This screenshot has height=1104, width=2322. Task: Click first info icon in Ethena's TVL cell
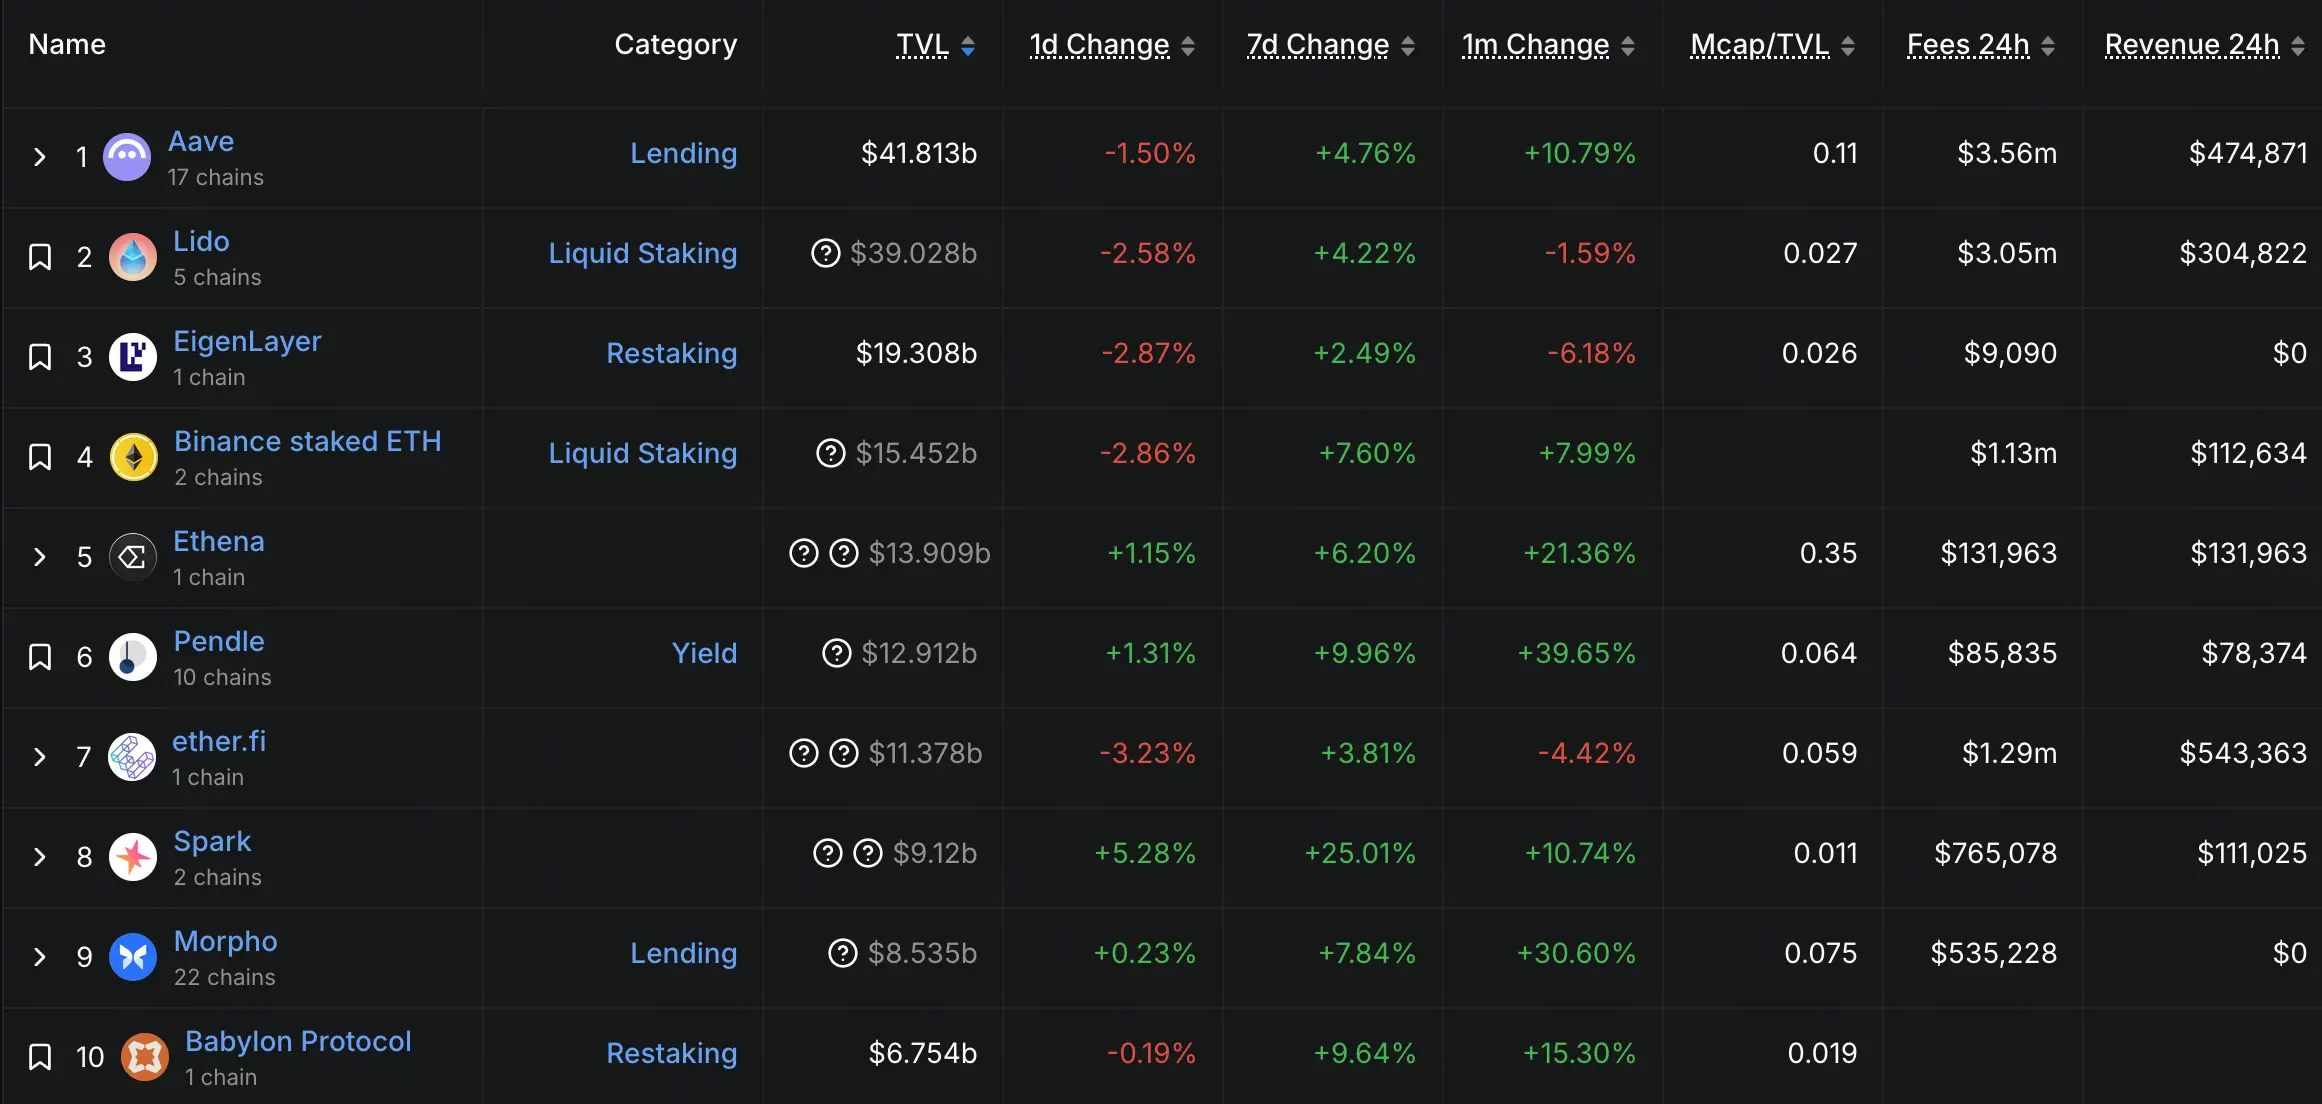coord(804,553)
